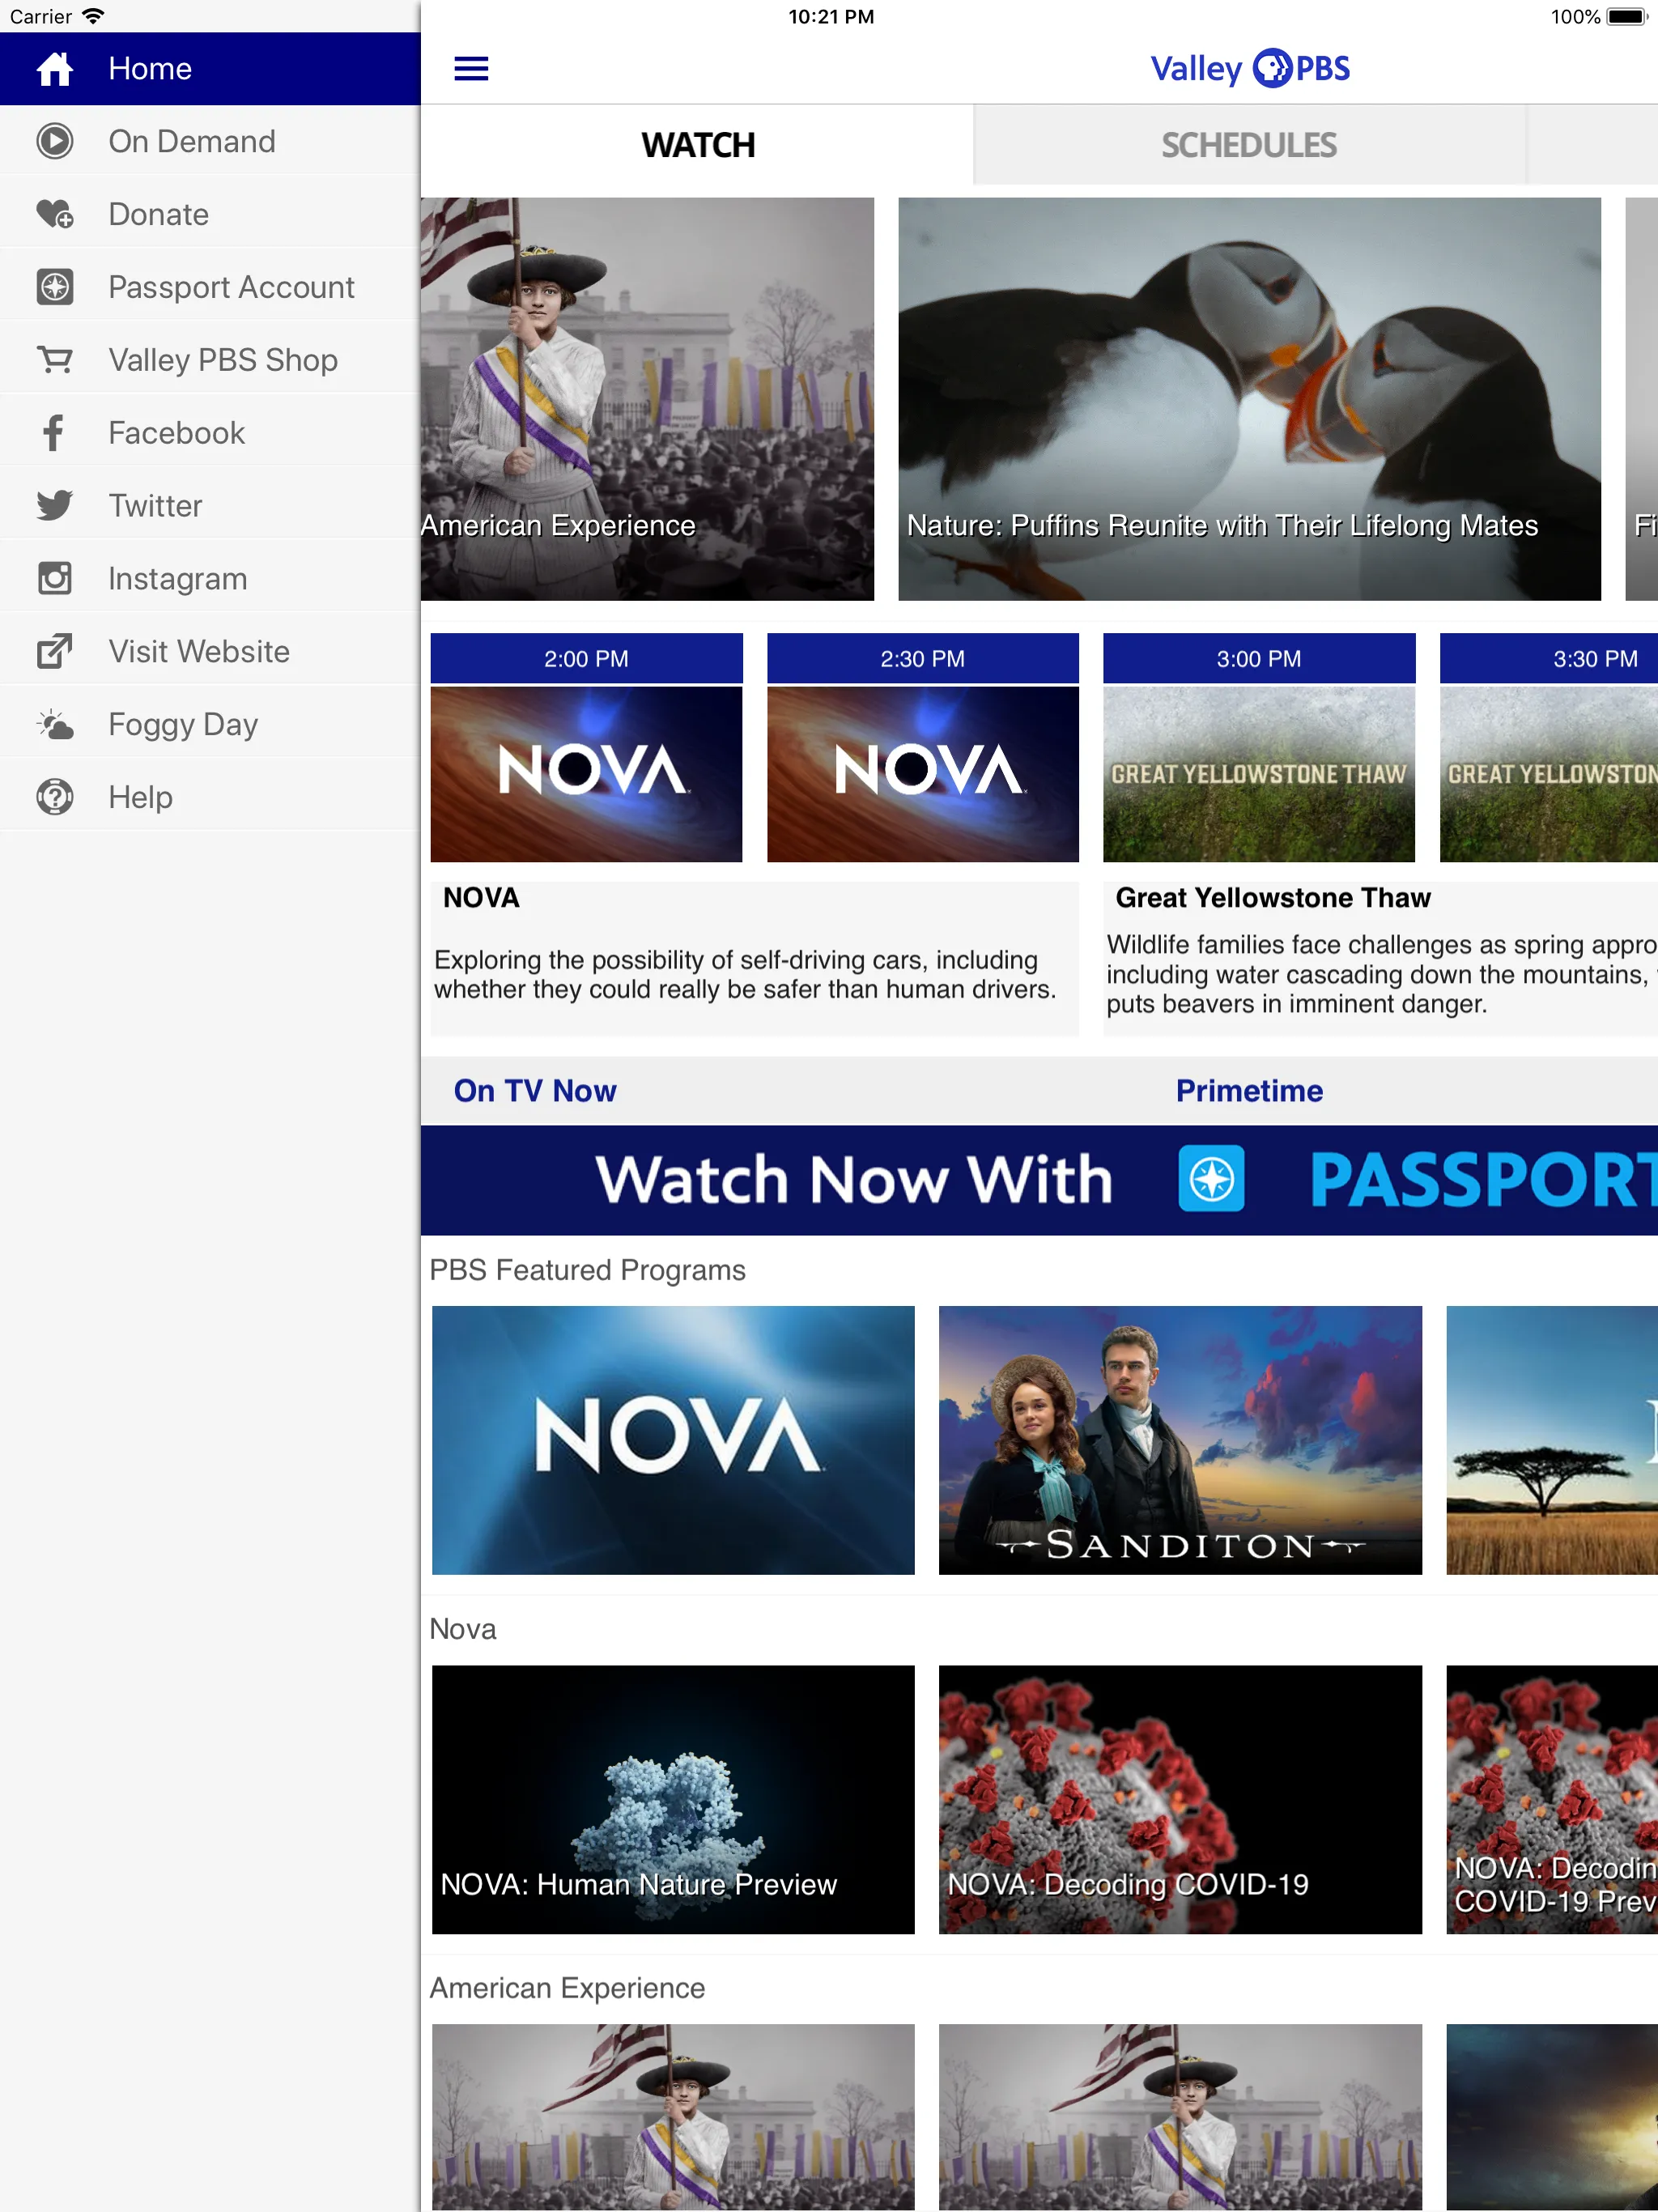Open the Donate menu item
Screen dimensions: 1658x2212
pos(210,214)
